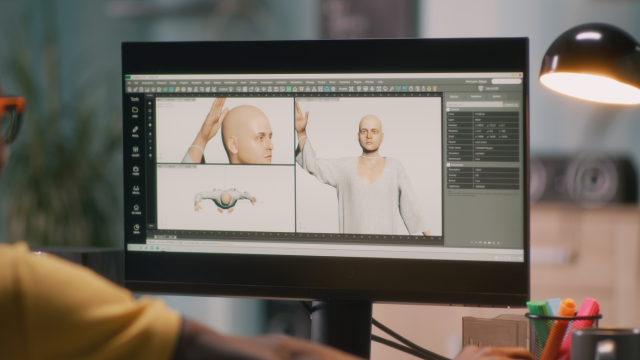Click the wrench icon in top toolbar
Screen dimensions: 640x360
click(391, 89)
